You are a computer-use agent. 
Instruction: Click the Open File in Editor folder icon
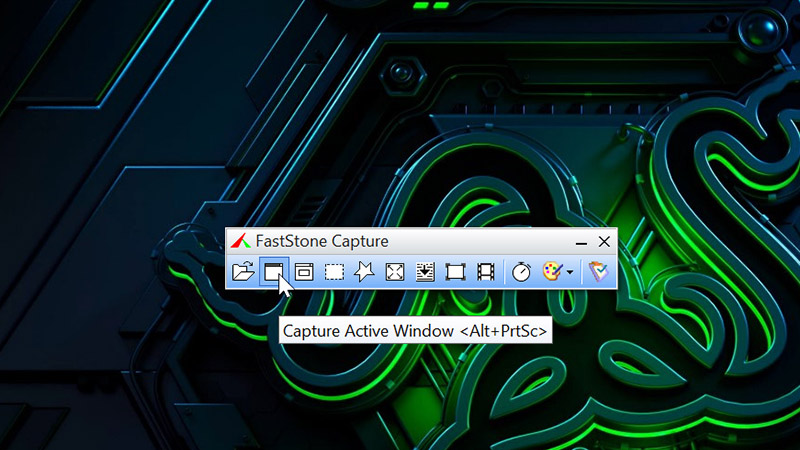(243, 271)
